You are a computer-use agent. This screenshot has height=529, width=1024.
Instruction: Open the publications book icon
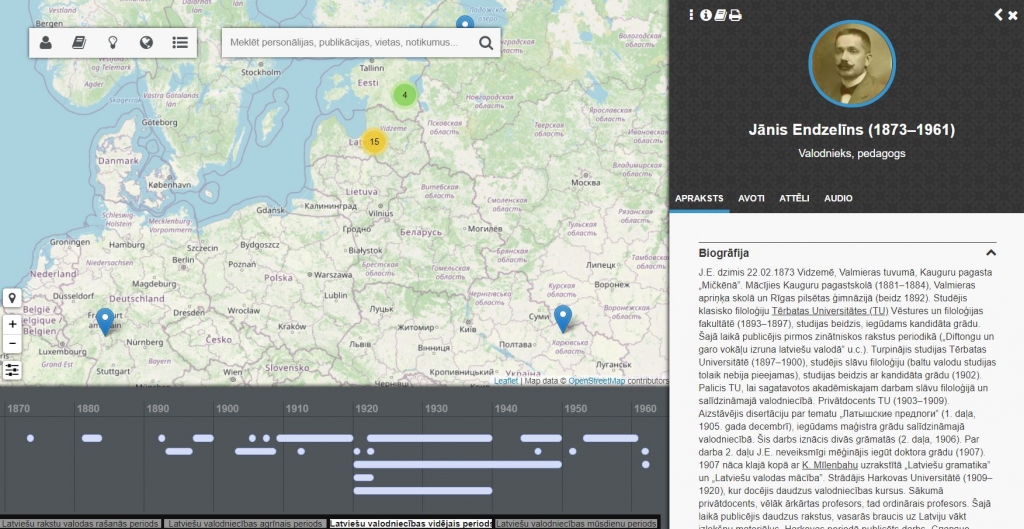[80, 42]
